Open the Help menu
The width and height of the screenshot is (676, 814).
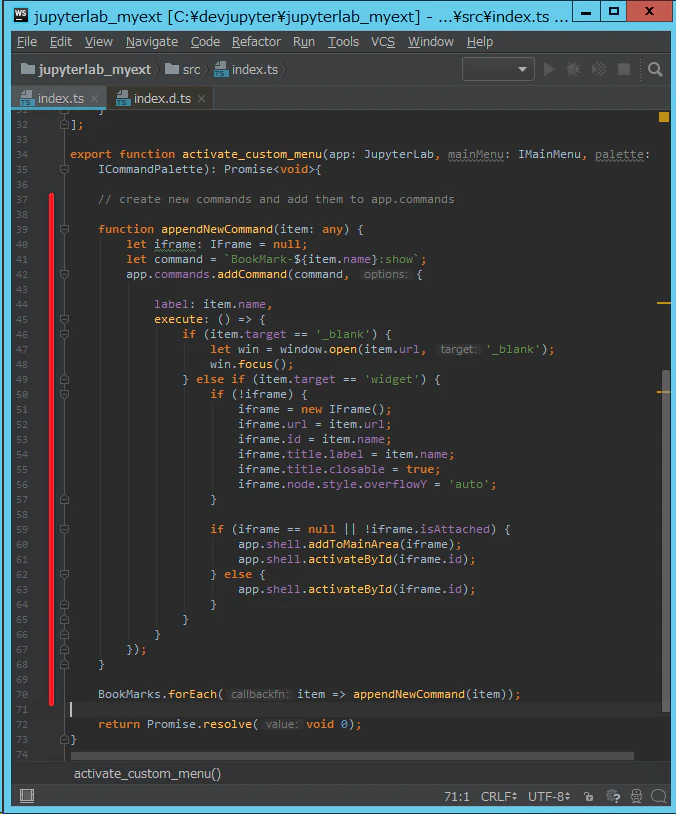click(479, 42)
